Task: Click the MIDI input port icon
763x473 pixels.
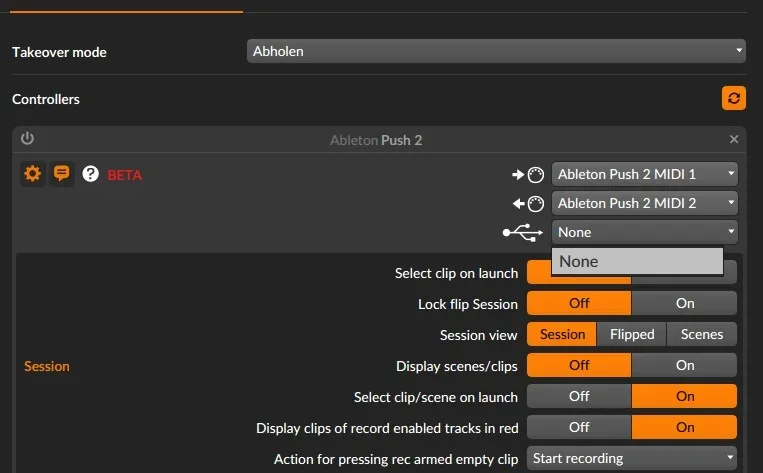Action: pyautogui.click(x=528, y=174)
